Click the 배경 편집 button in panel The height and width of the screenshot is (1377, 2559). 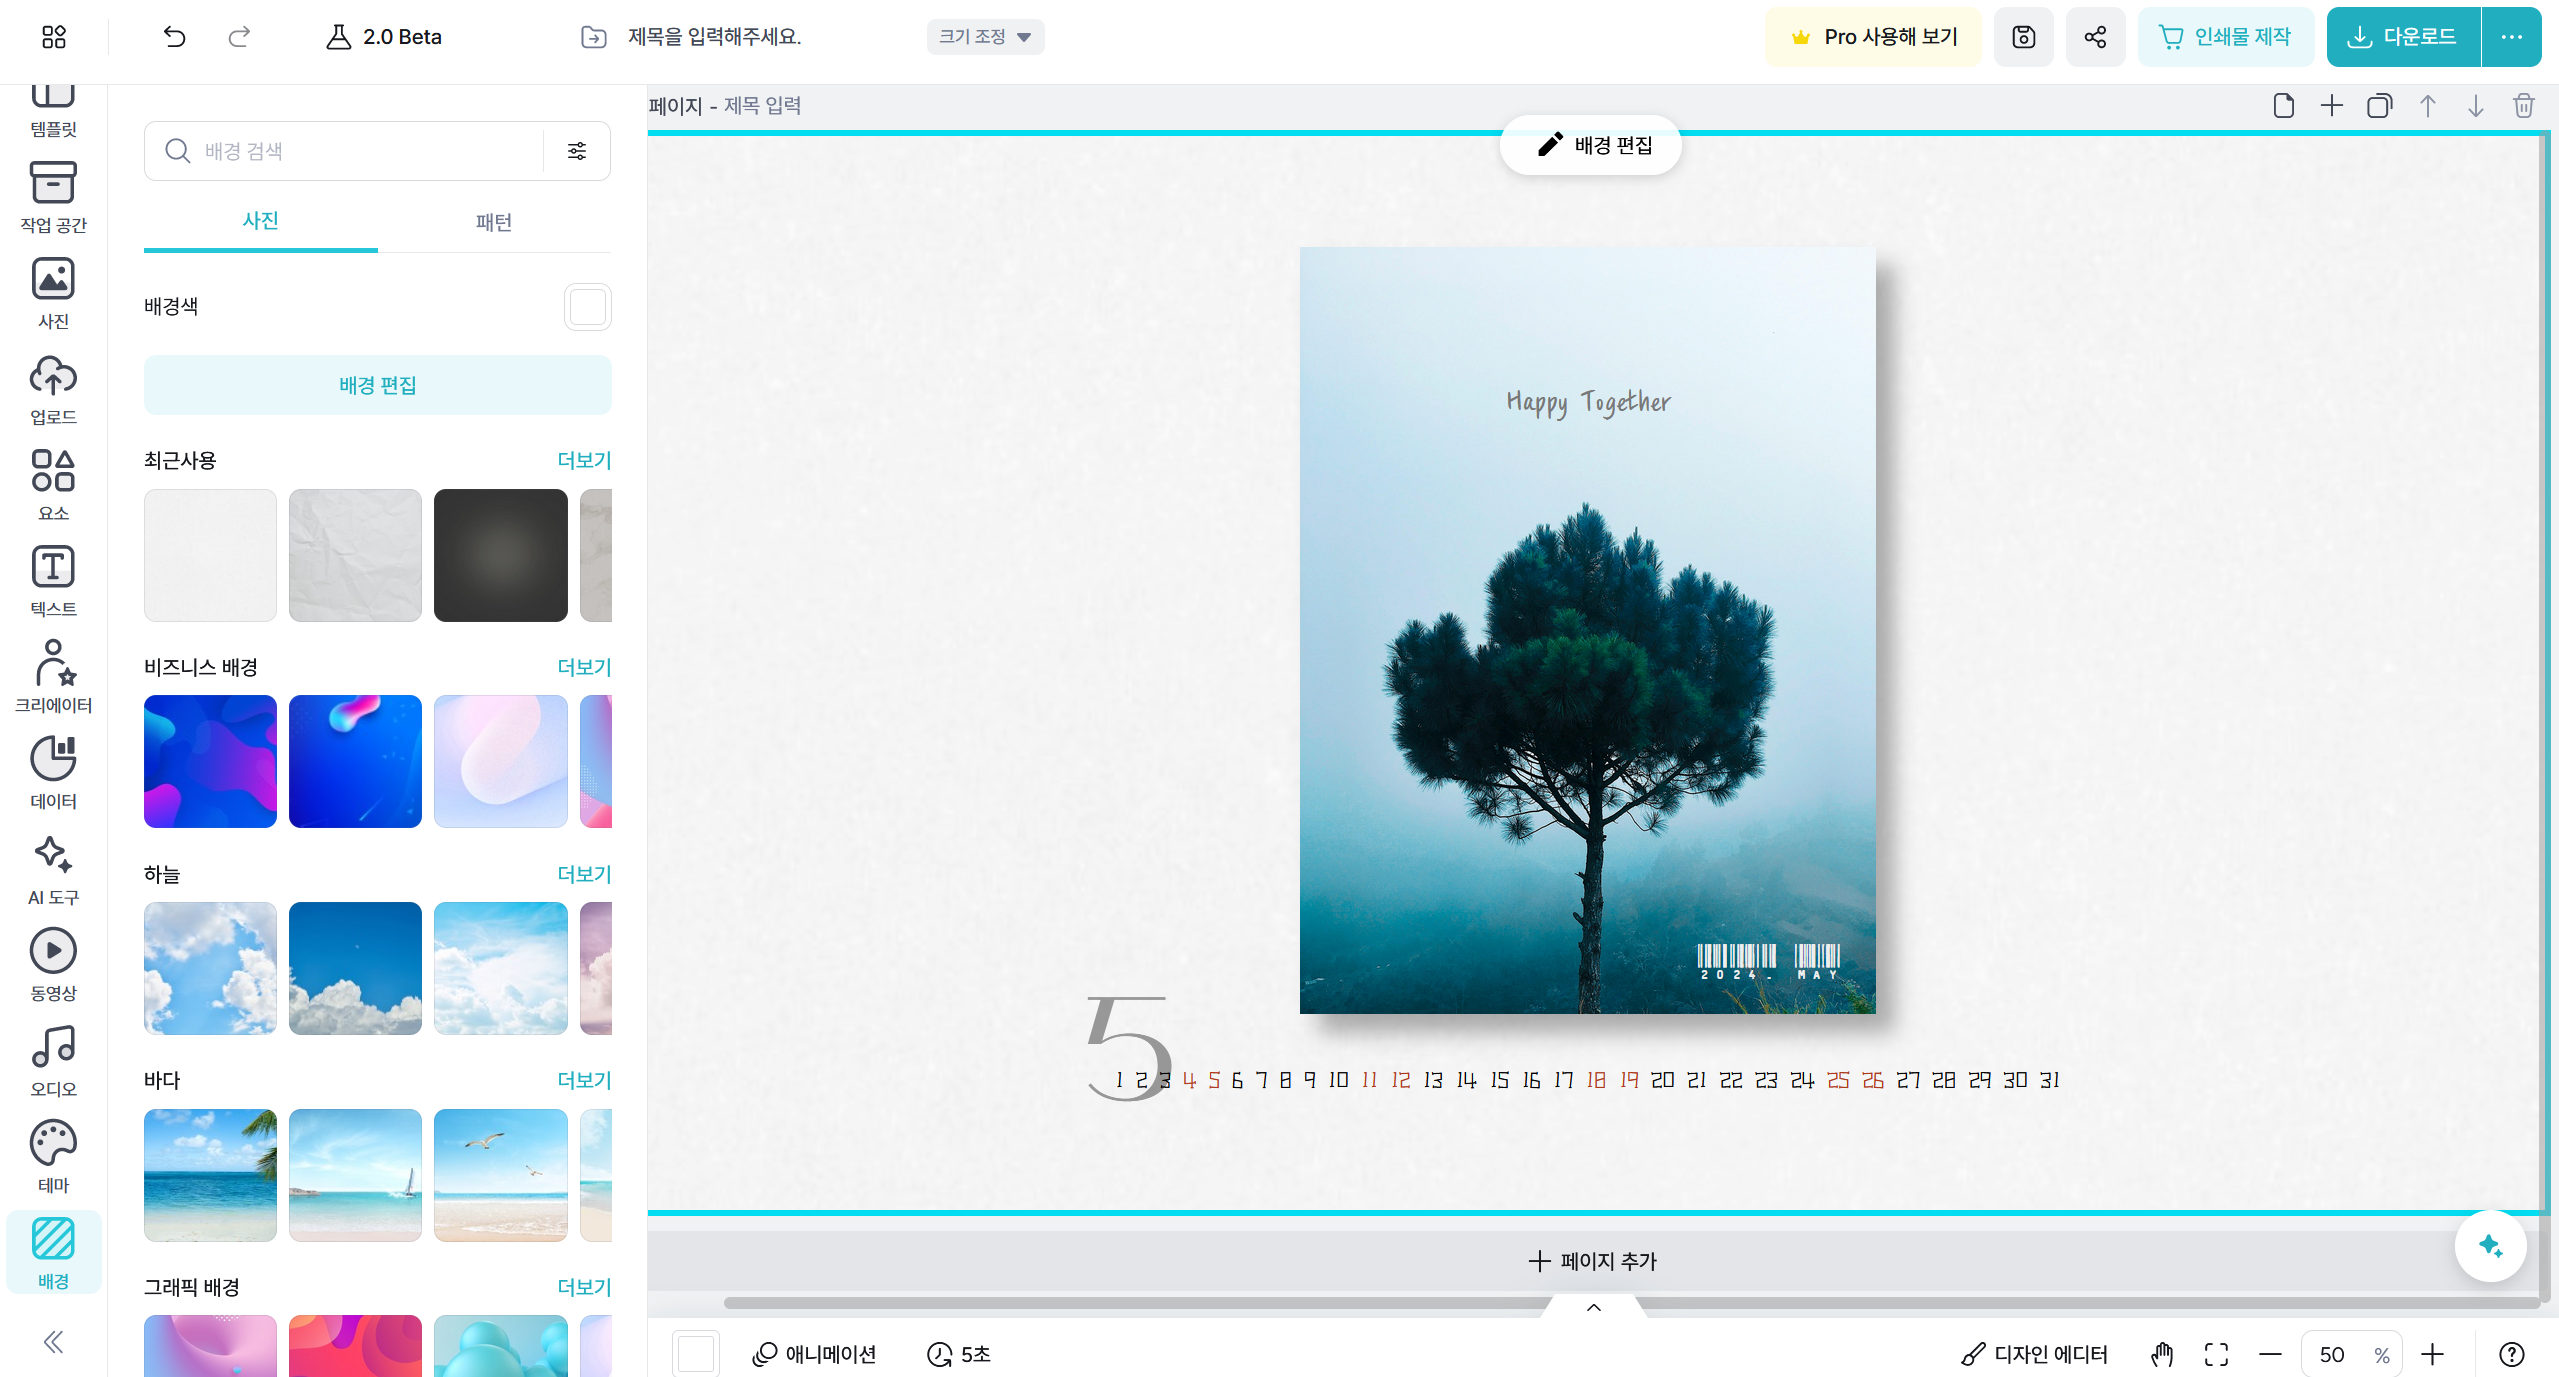click(x=377, y=385)
